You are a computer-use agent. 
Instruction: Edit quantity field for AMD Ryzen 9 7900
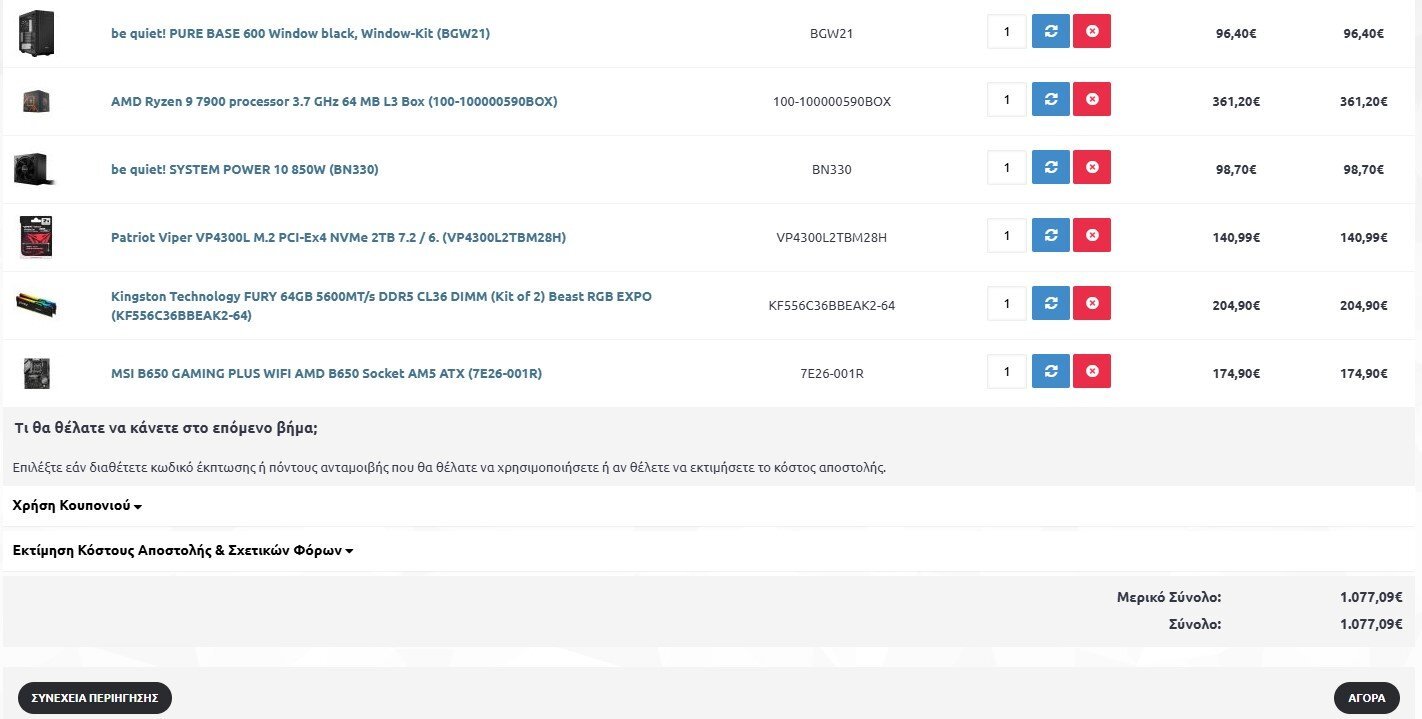[x=1007, y=99]
